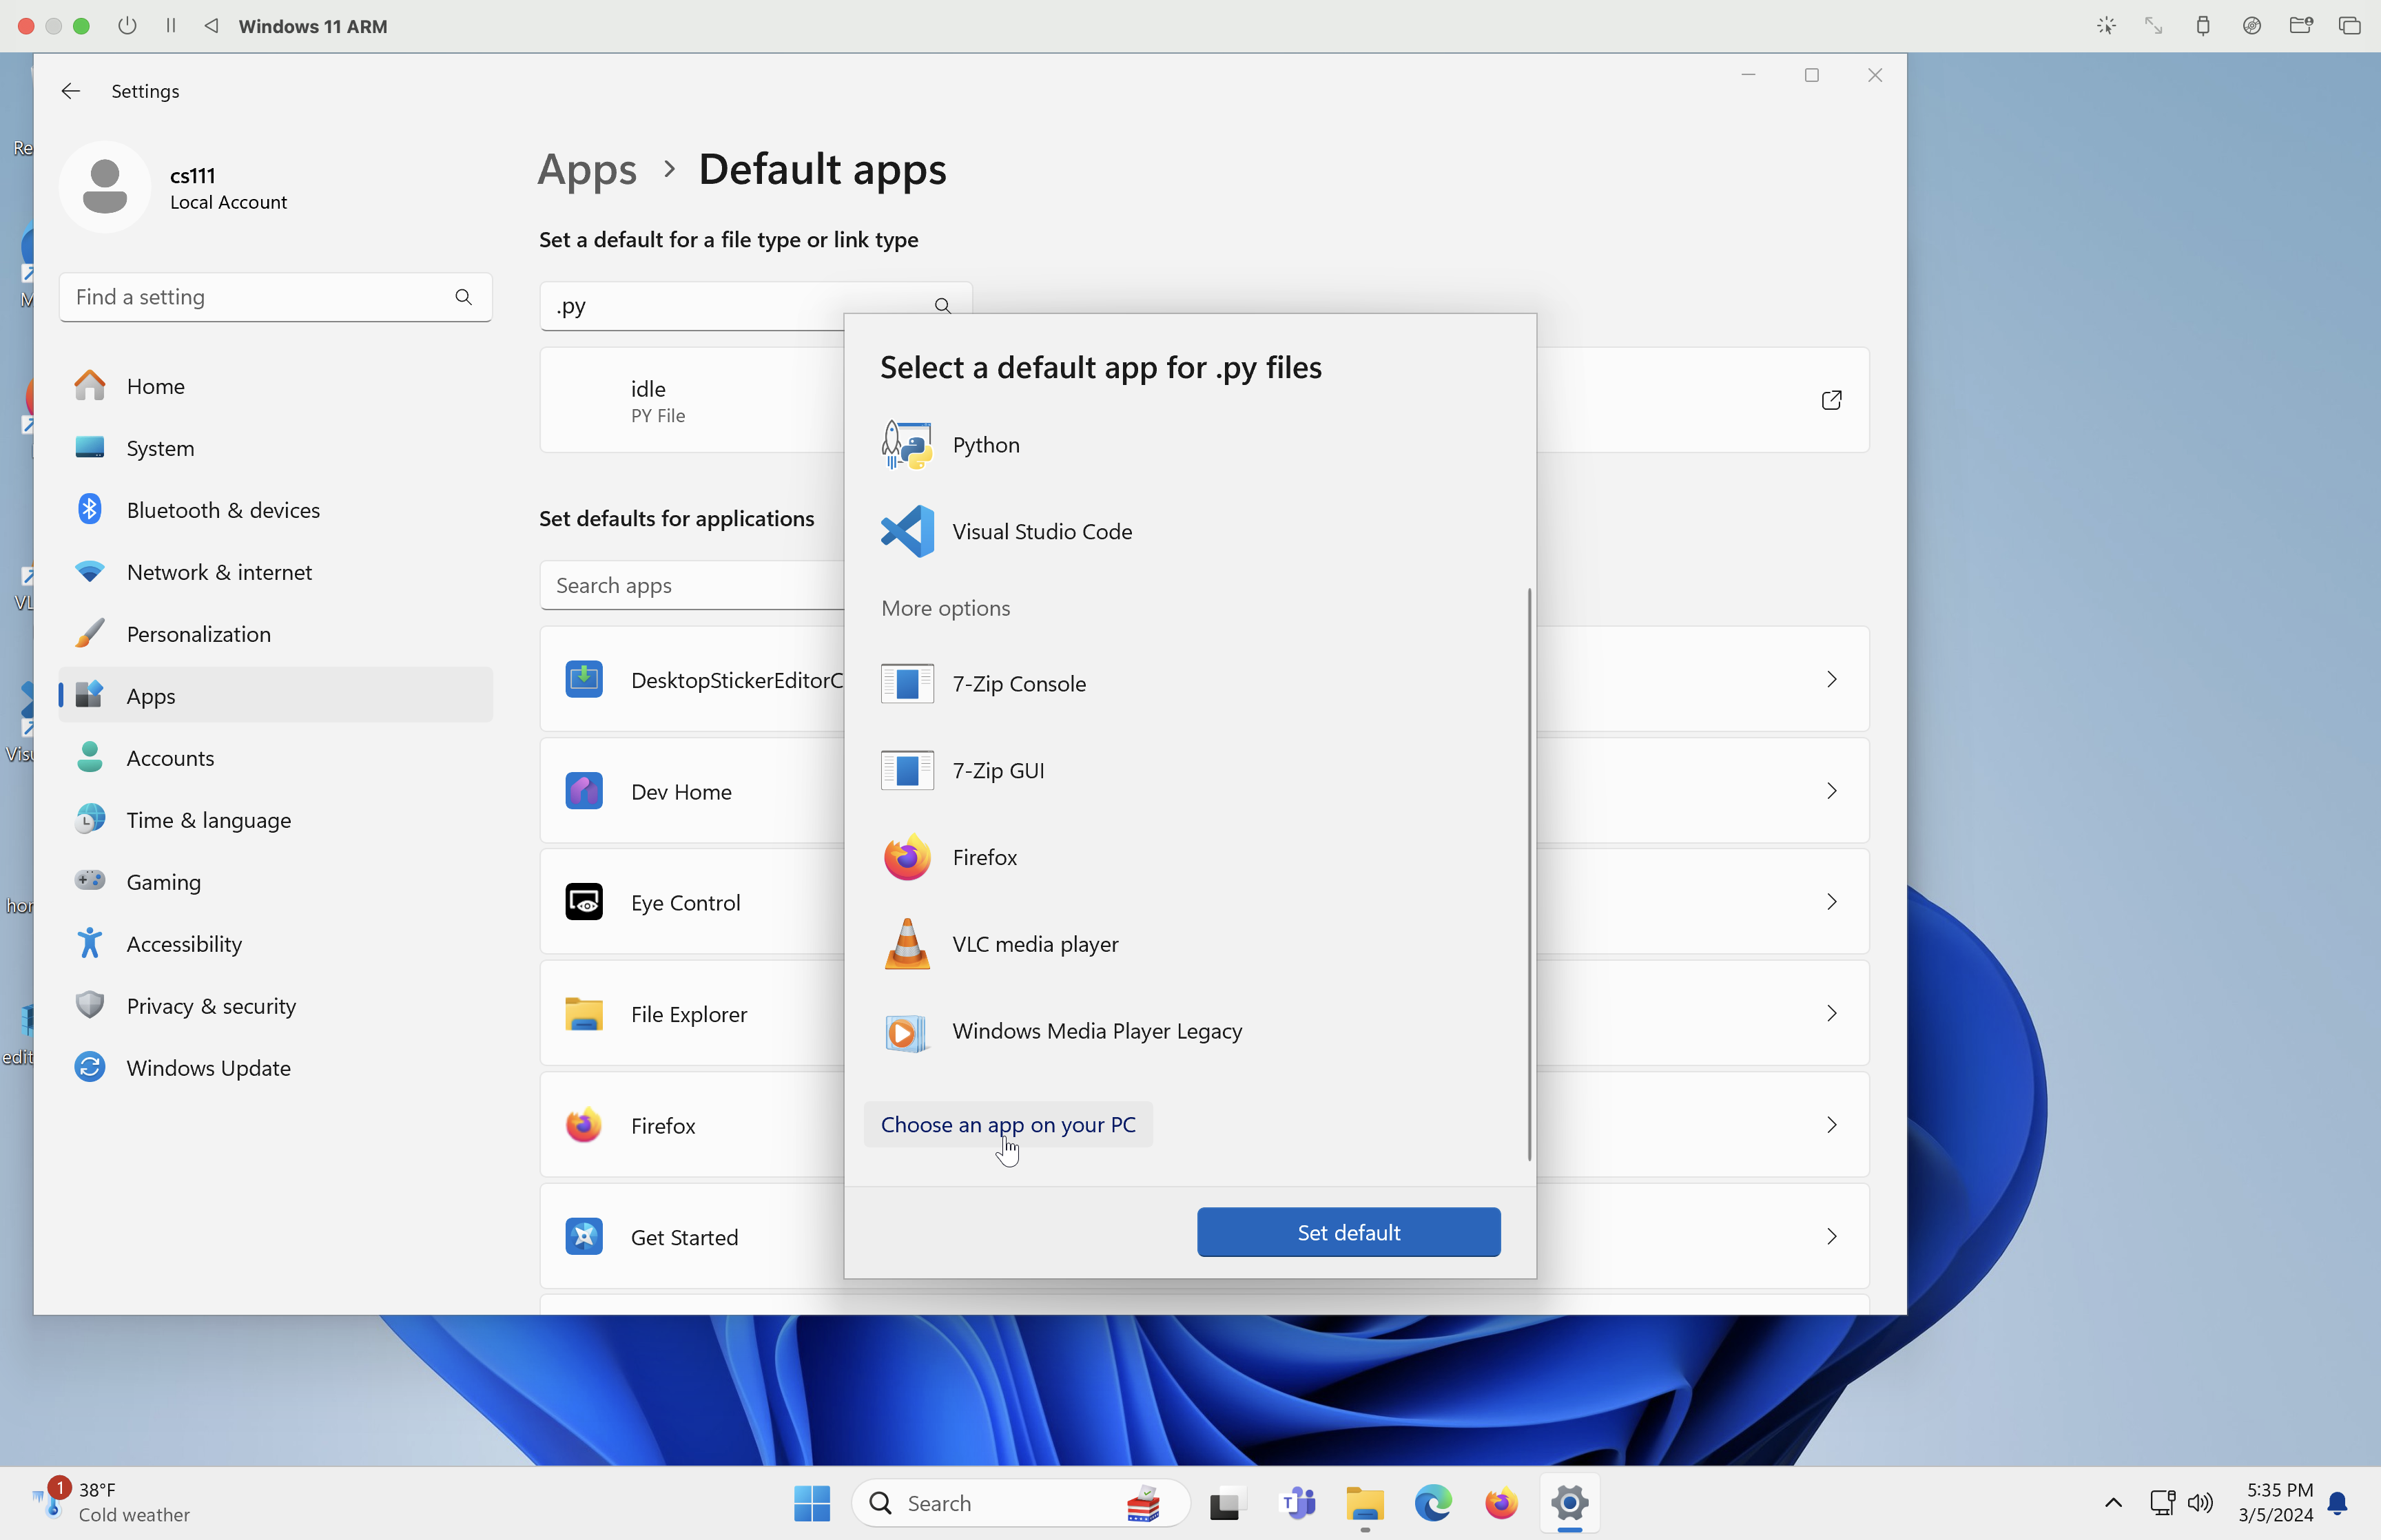
Task: Click the Find a setting search box
Action: [276, 297]
